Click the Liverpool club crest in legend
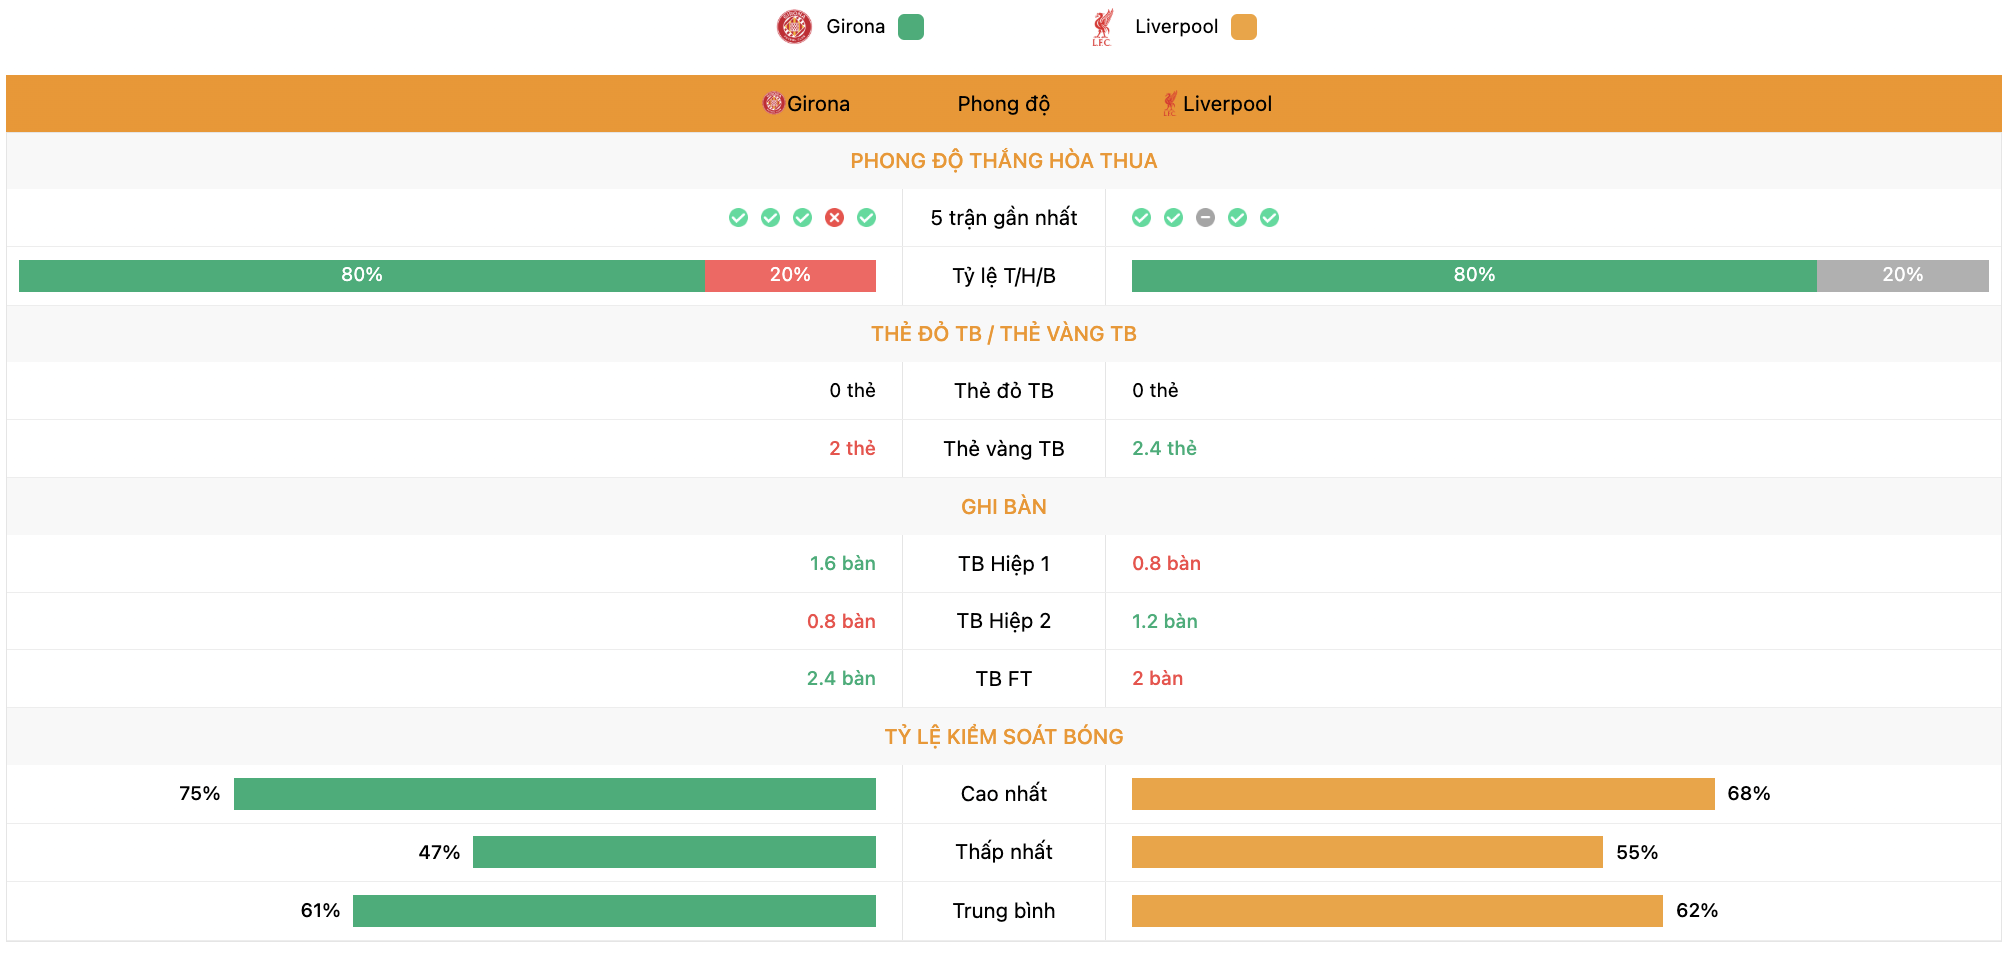Image resolution: width=2014 pixels, height=958 pixels. [x=1102, y=27]
